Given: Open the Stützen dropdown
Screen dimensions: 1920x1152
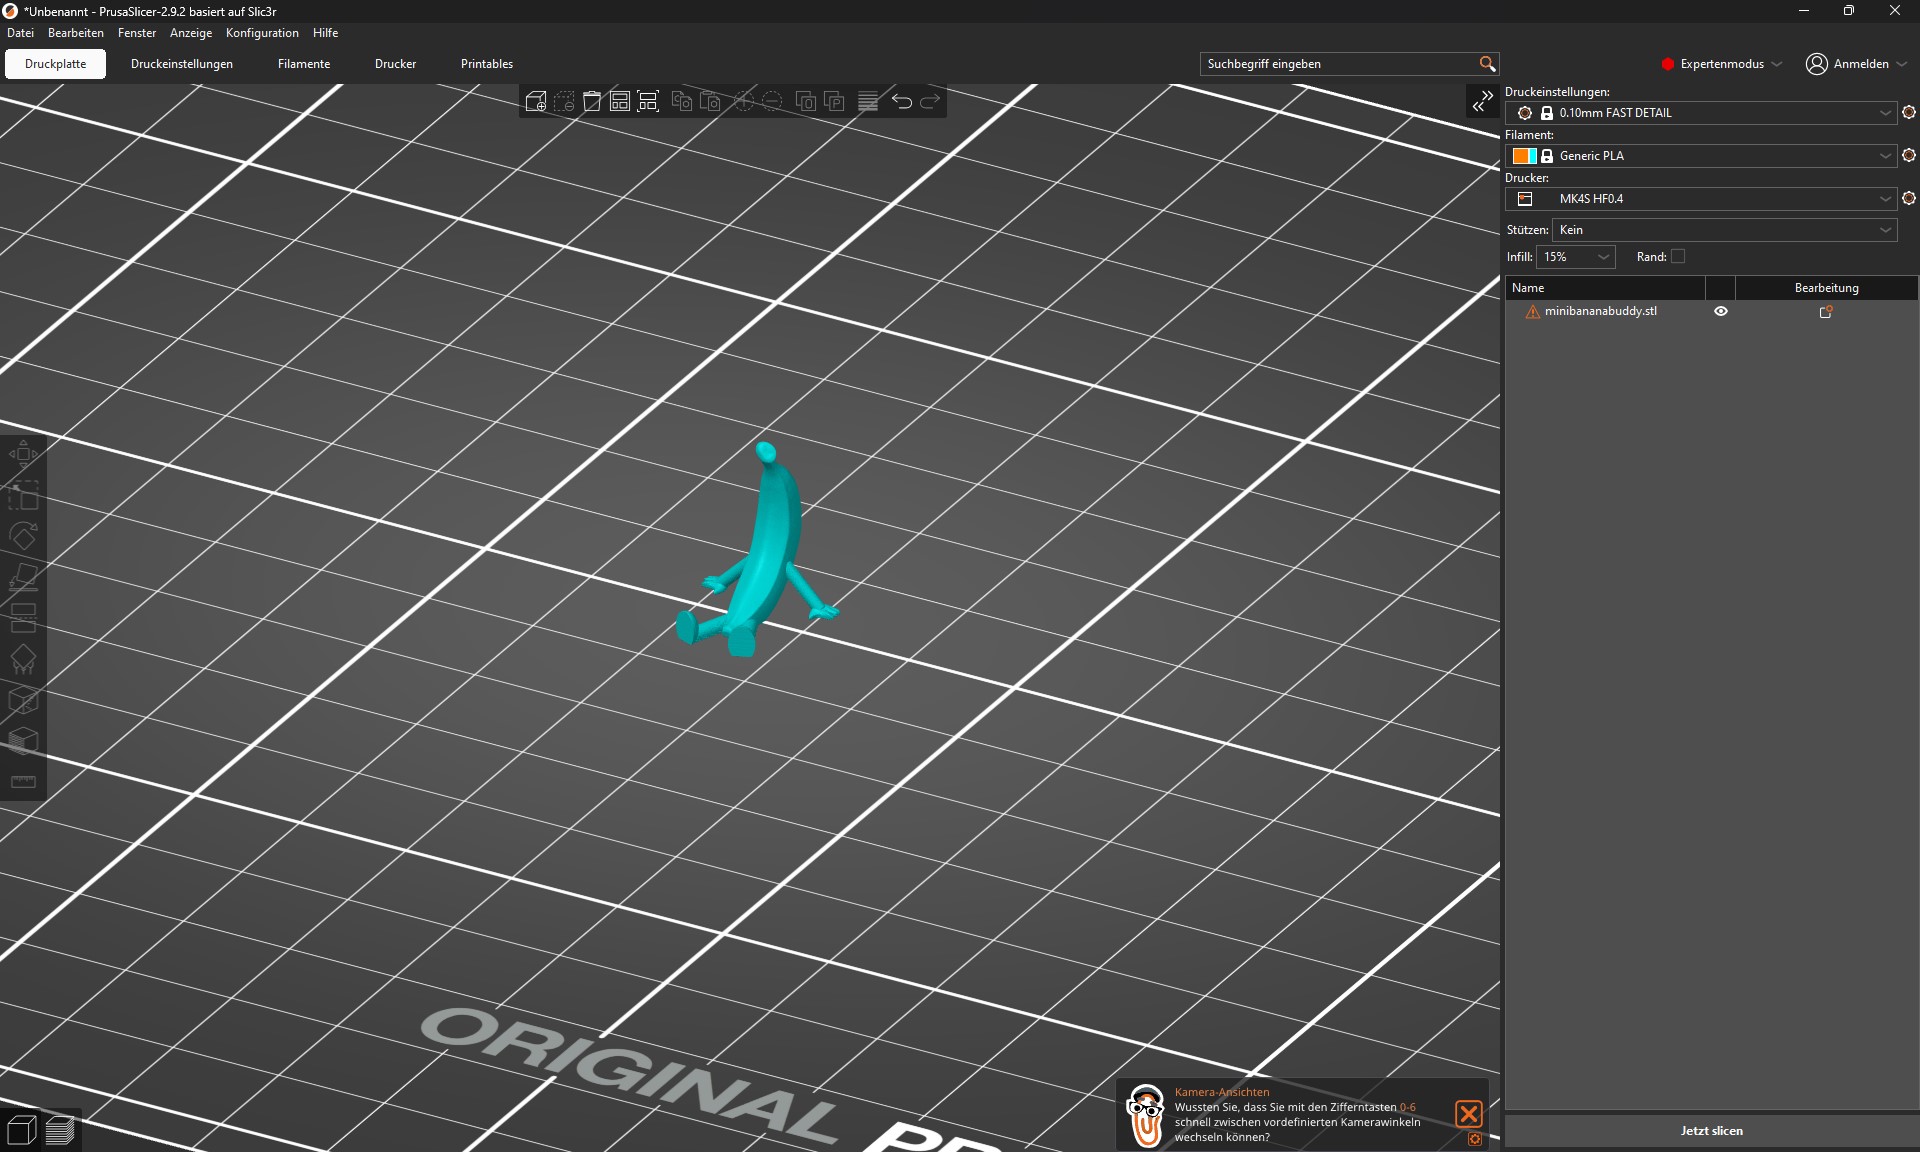Looking at the screenshot, I should 1724,230.
